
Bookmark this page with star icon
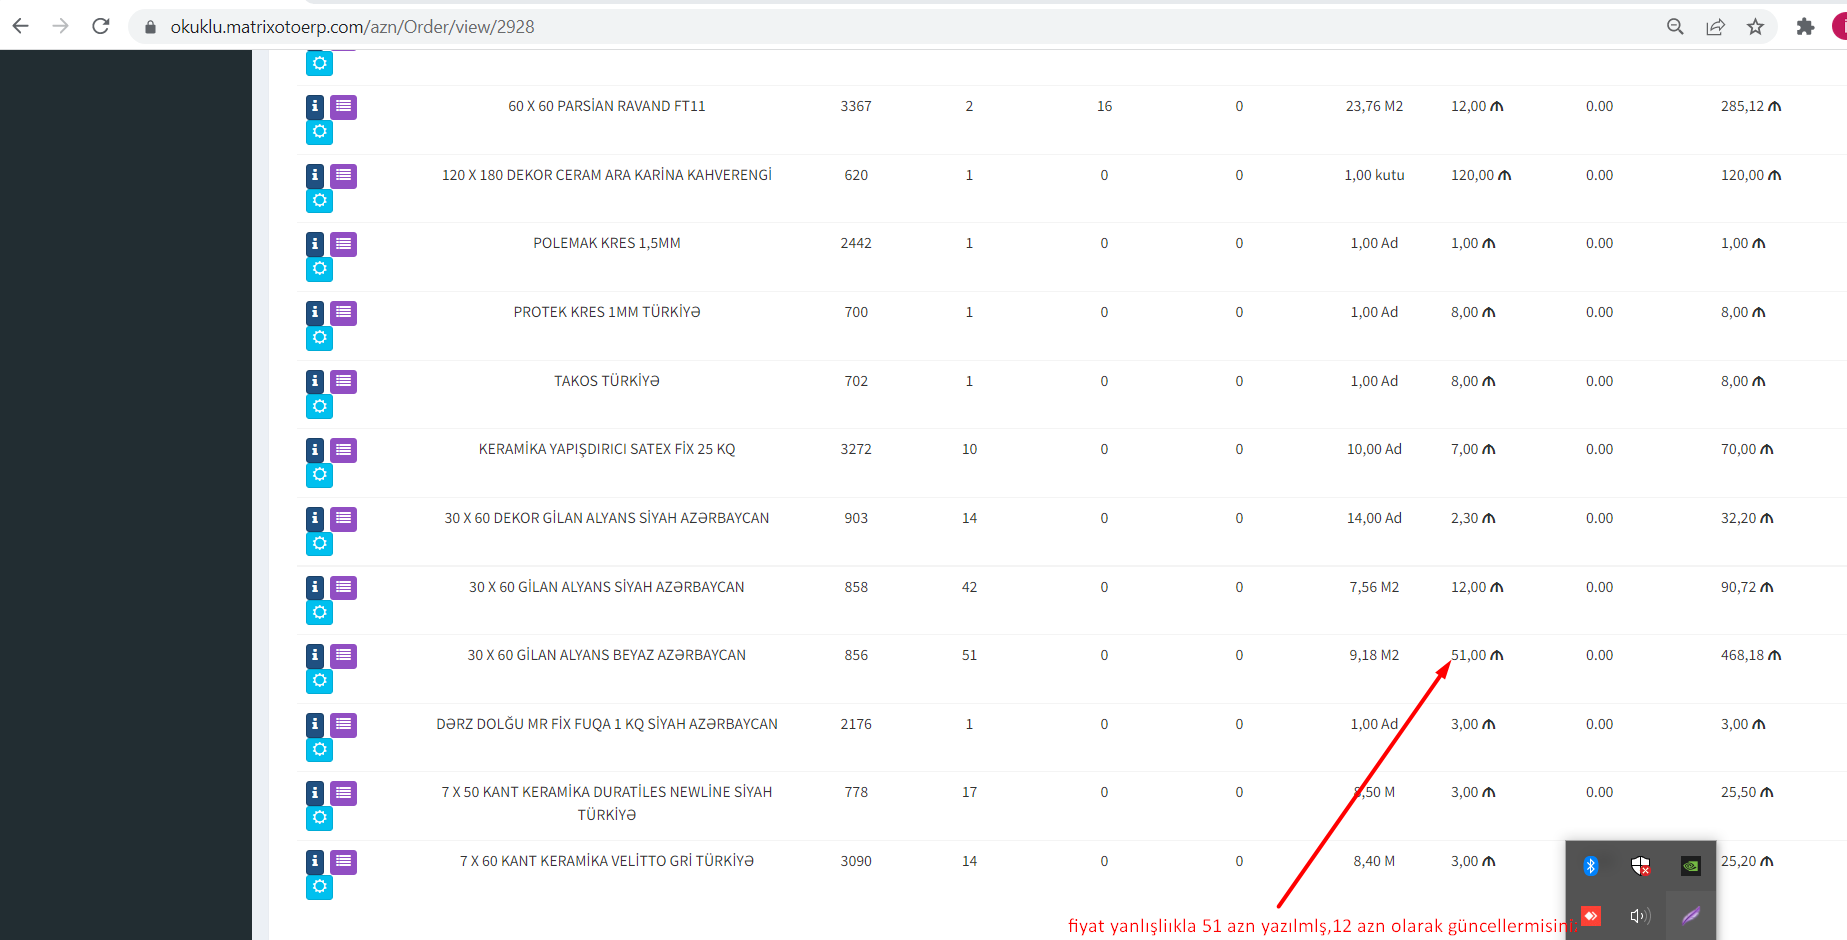[x=1755, y=27]
